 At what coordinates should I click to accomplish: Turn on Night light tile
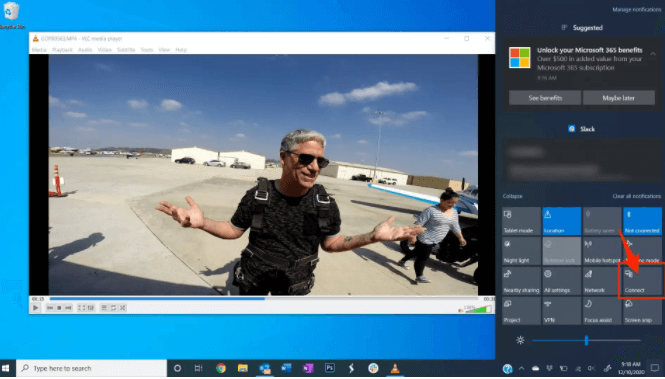click(x=521, y=252)
